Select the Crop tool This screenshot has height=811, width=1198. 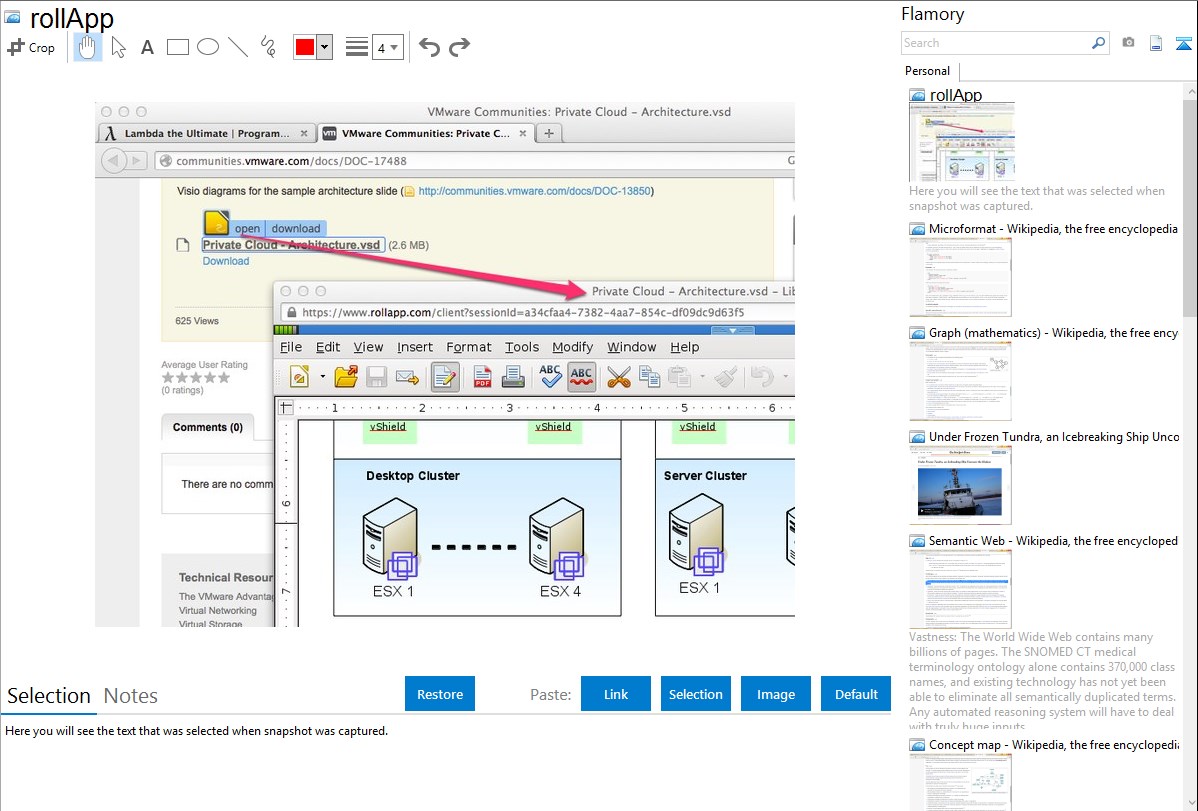(x=31, y=47)
